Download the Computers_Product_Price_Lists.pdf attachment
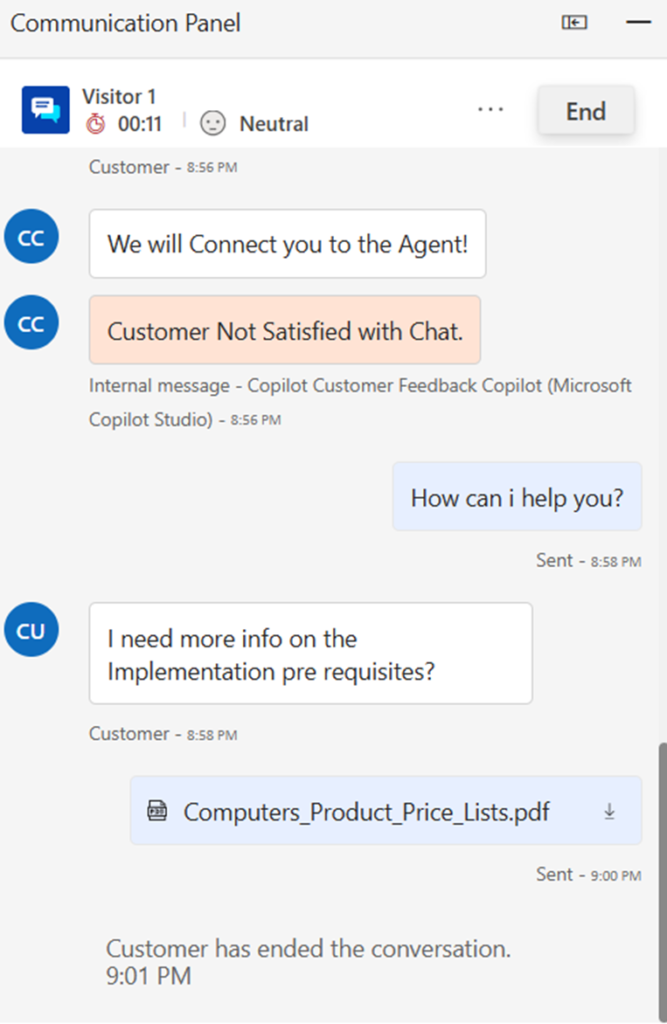Image resolution: width=667 pixels, height=1024 pixels. tap(609, 812)
